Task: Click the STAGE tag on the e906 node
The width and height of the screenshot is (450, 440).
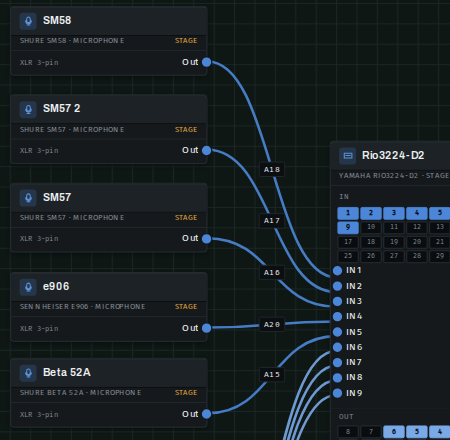Action: pos(186,307)
